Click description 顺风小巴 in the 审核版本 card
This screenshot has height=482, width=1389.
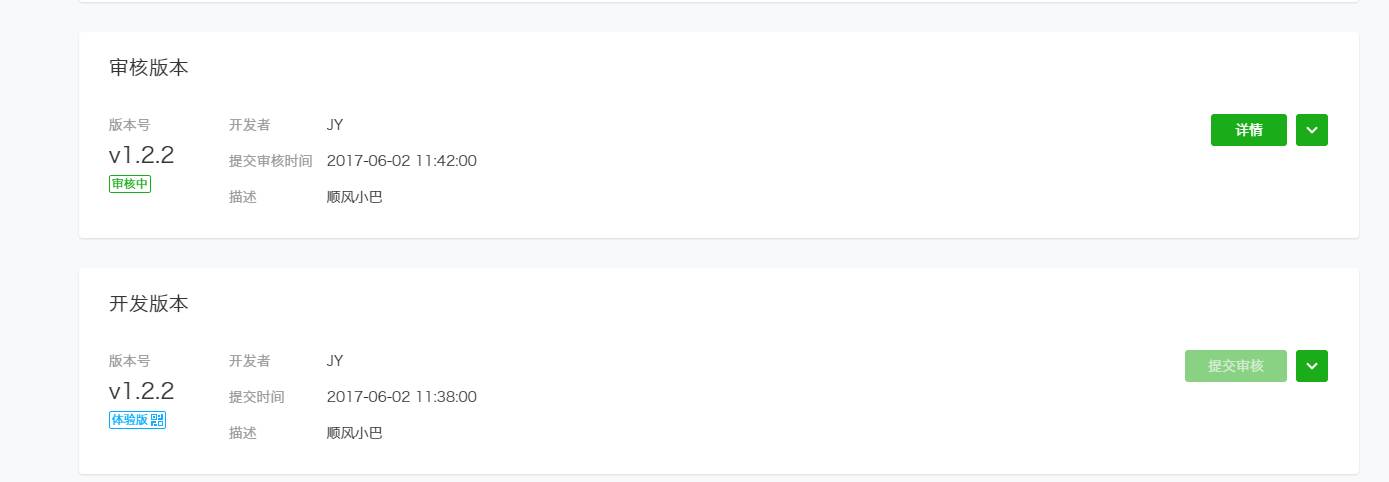tap(354, 197)
